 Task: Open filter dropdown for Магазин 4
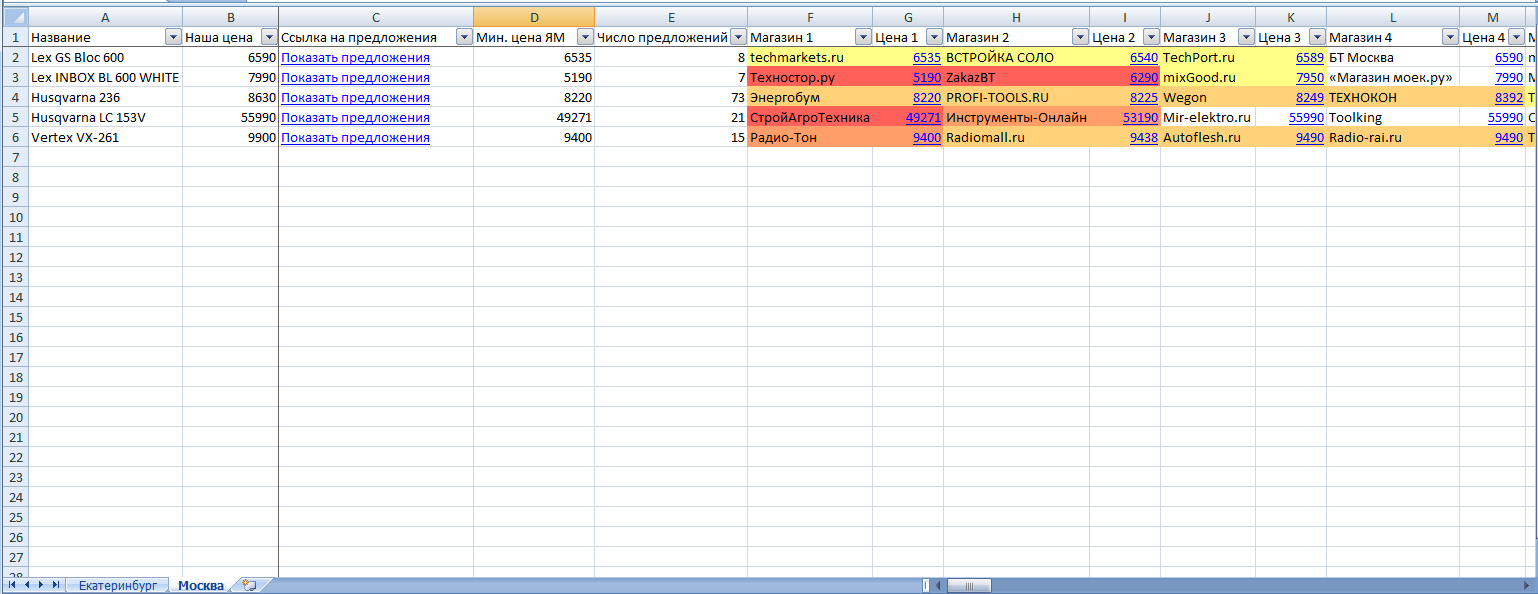[1450, 37]
